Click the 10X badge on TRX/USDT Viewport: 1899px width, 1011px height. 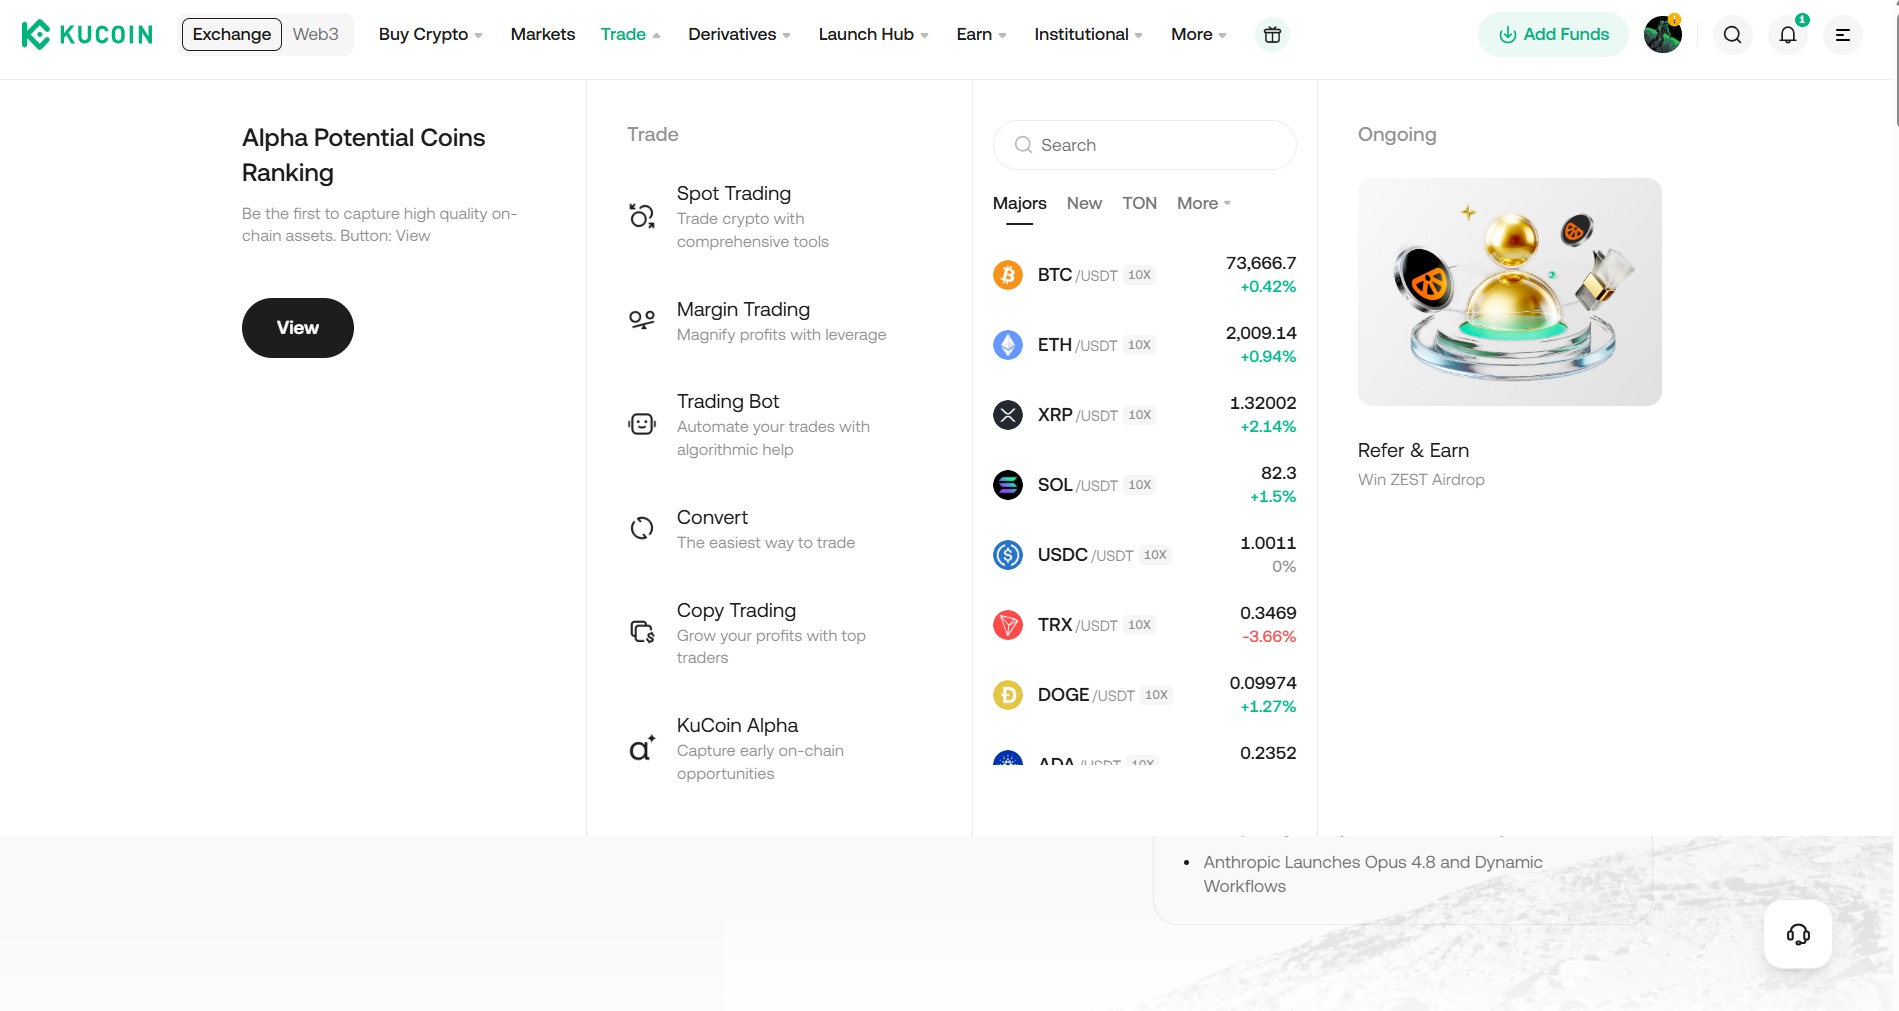(1139, 625)
